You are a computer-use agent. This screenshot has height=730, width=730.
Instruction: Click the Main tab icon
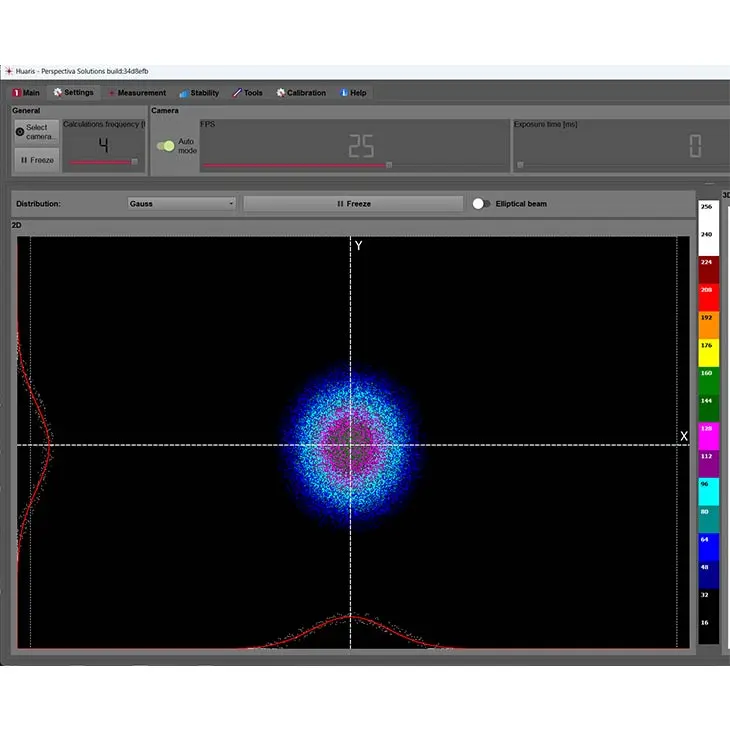pyautogui.click(x=17, y=93)
